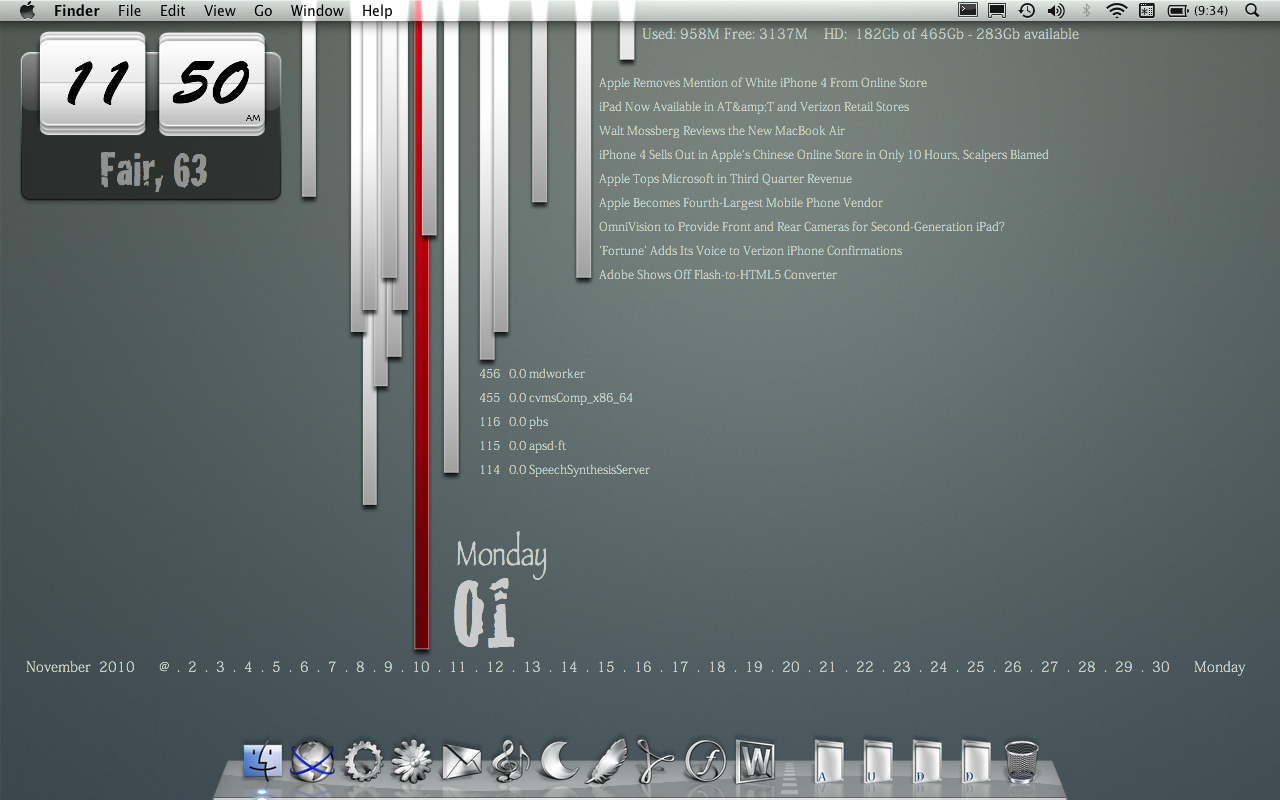The image size is (1280, 800).
Task: Open the feather quill dock icon
Action: pos(607,761)
